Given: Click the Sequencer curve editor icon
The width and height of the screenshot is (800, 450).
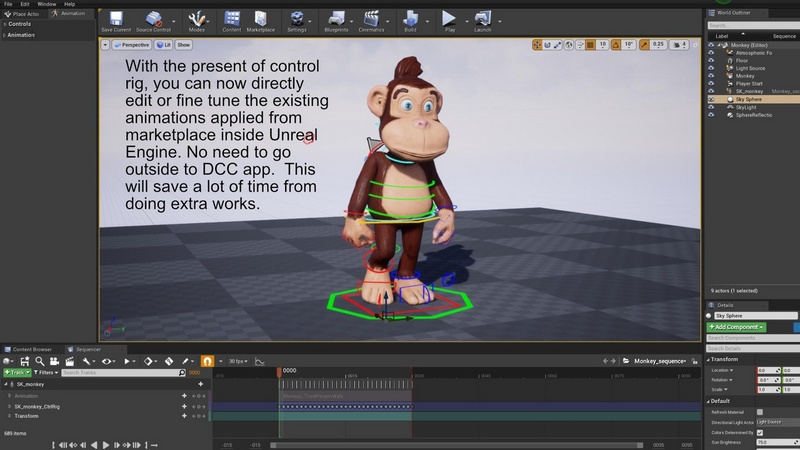Looking at the screenshot, I should point(260,360).
